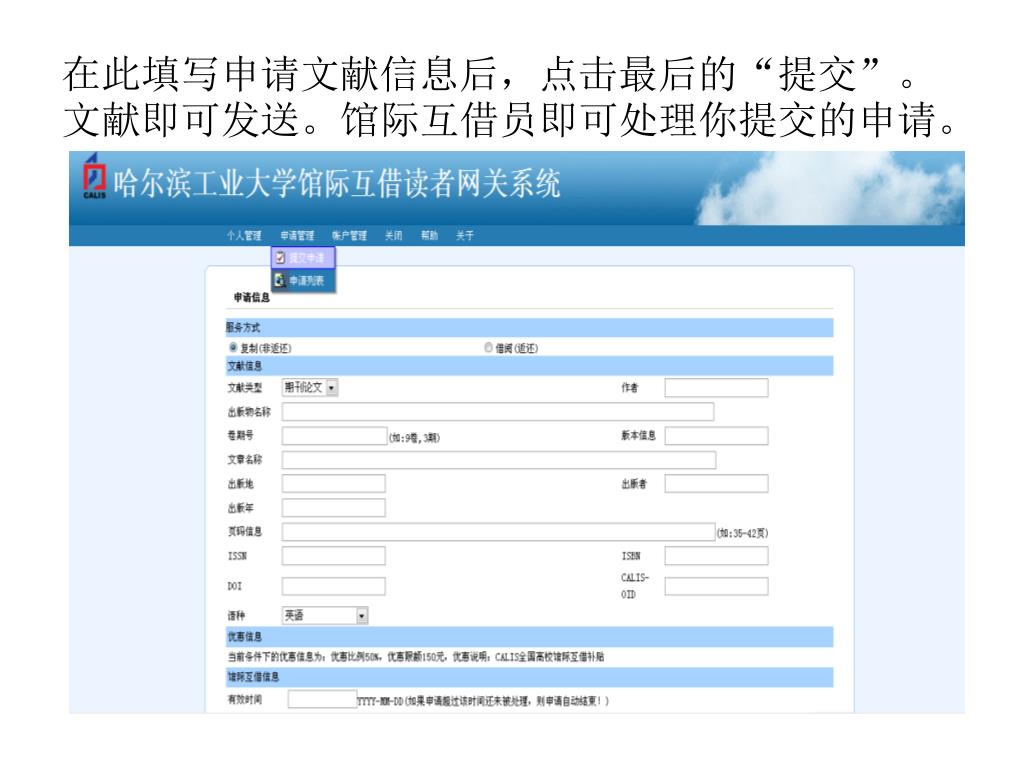Open 个人管理 menu
Screen dimensions: 1024x768
(244, 236)
